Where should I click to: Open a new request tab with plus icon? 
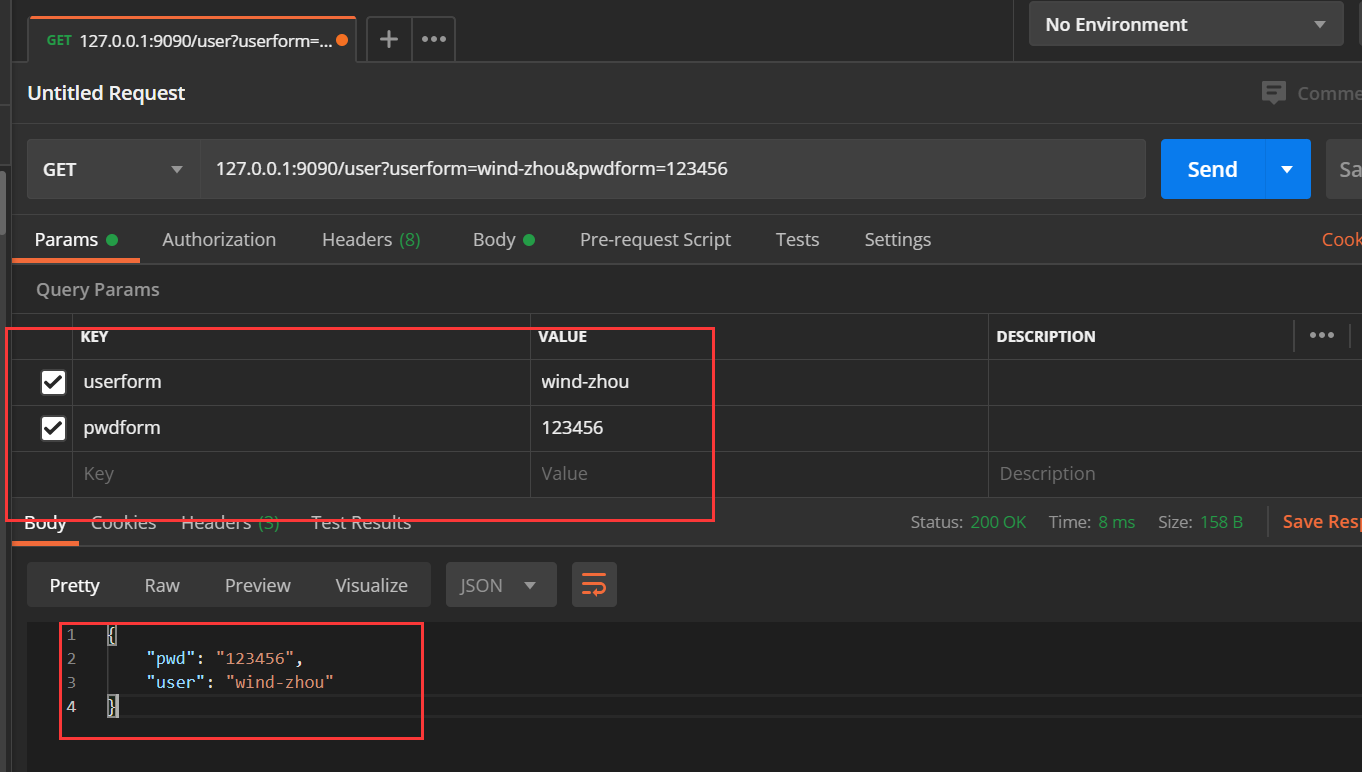(389, 40)
